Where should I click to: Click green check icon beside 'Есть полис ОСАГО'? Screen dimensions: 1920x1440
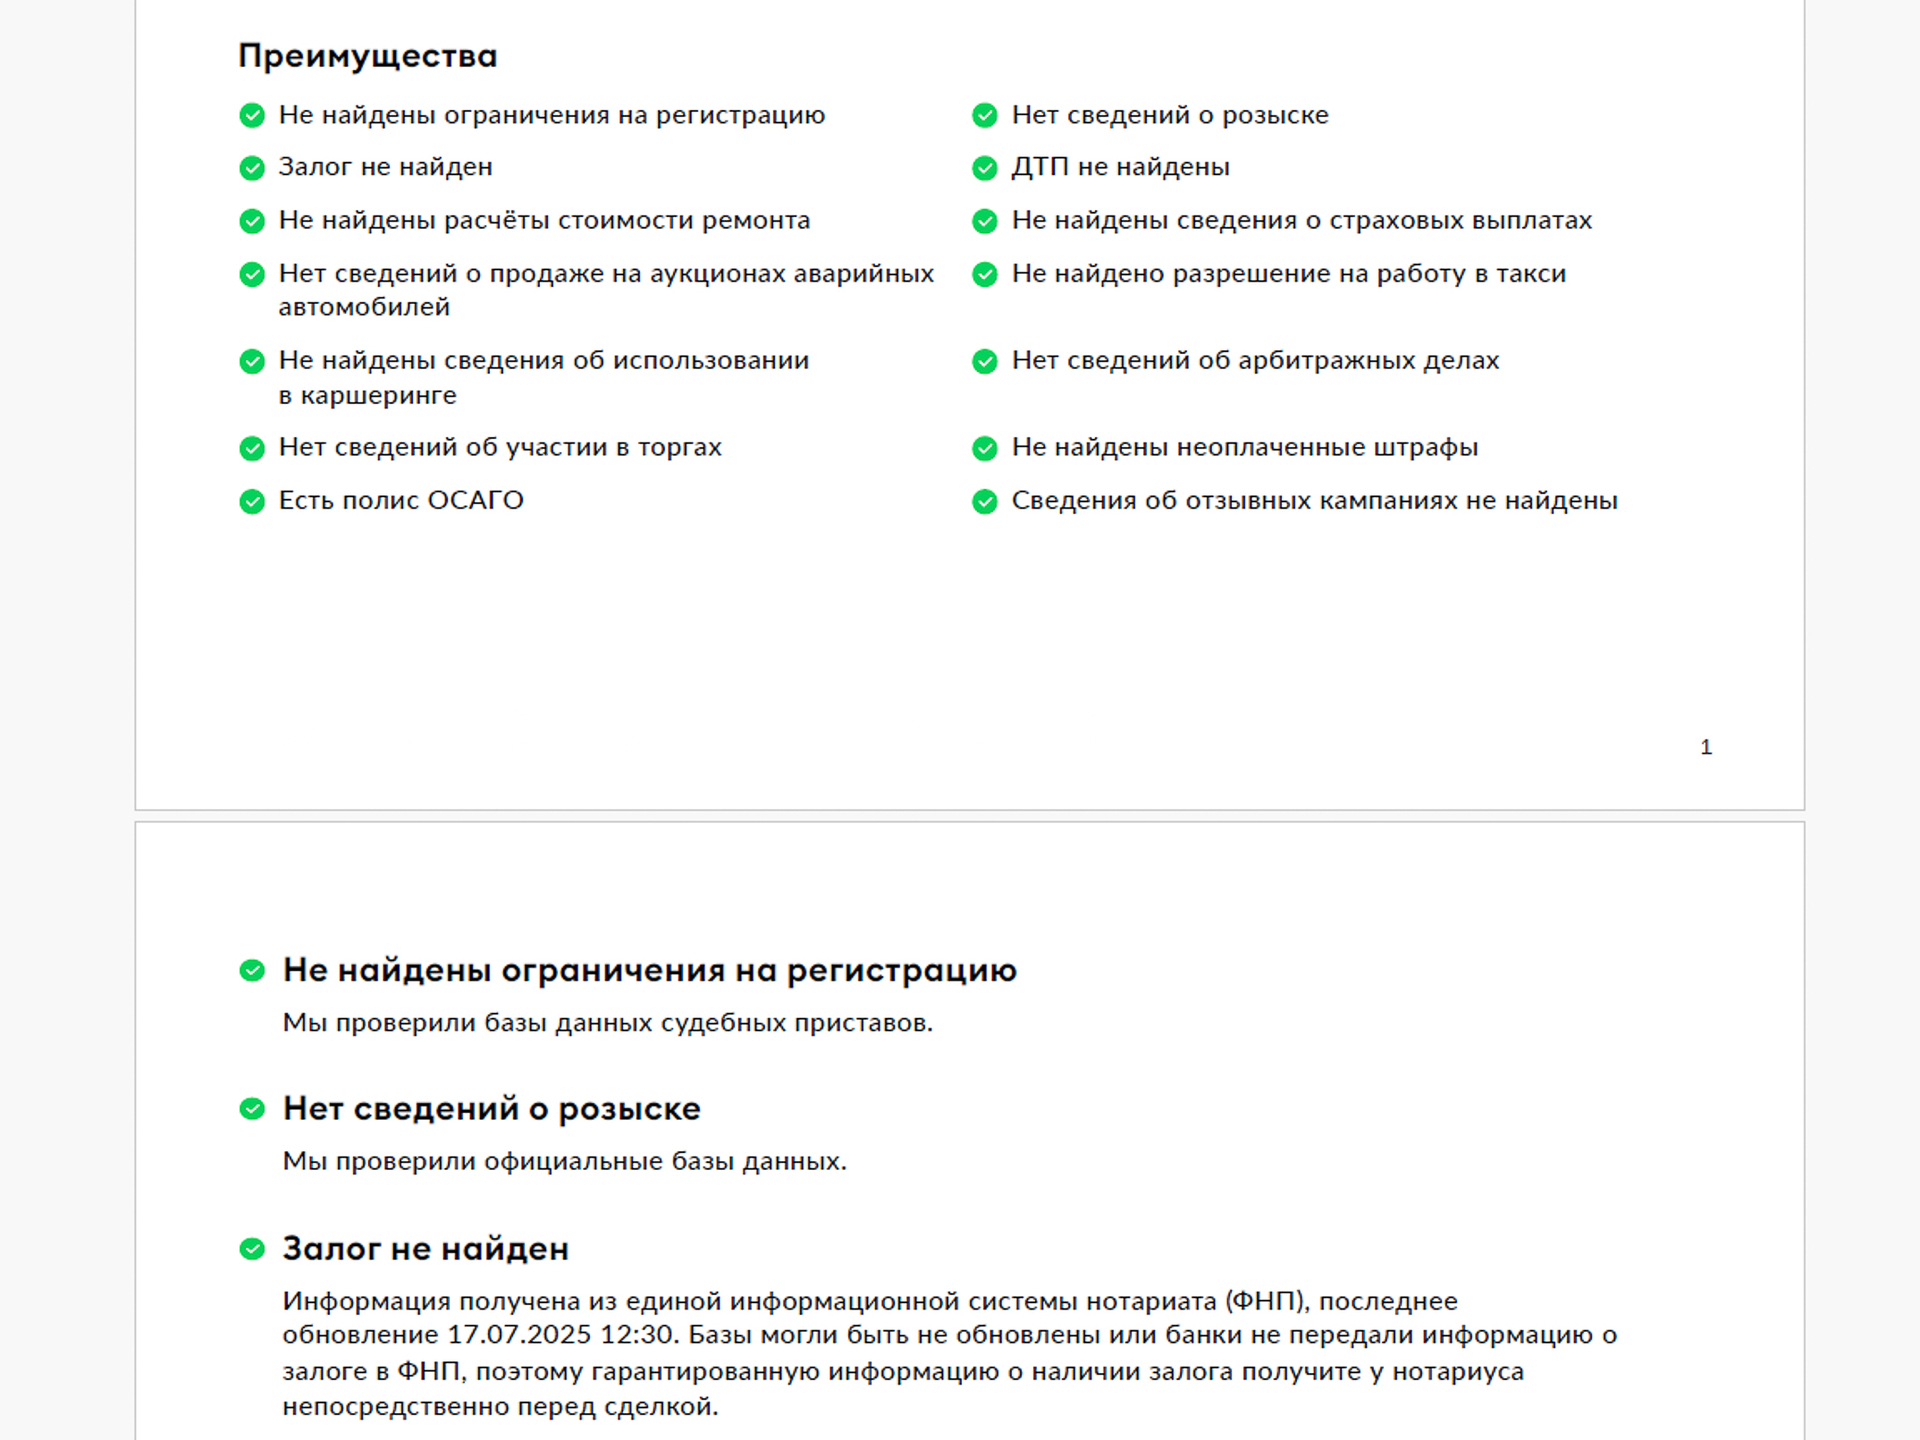coord(252,501)
